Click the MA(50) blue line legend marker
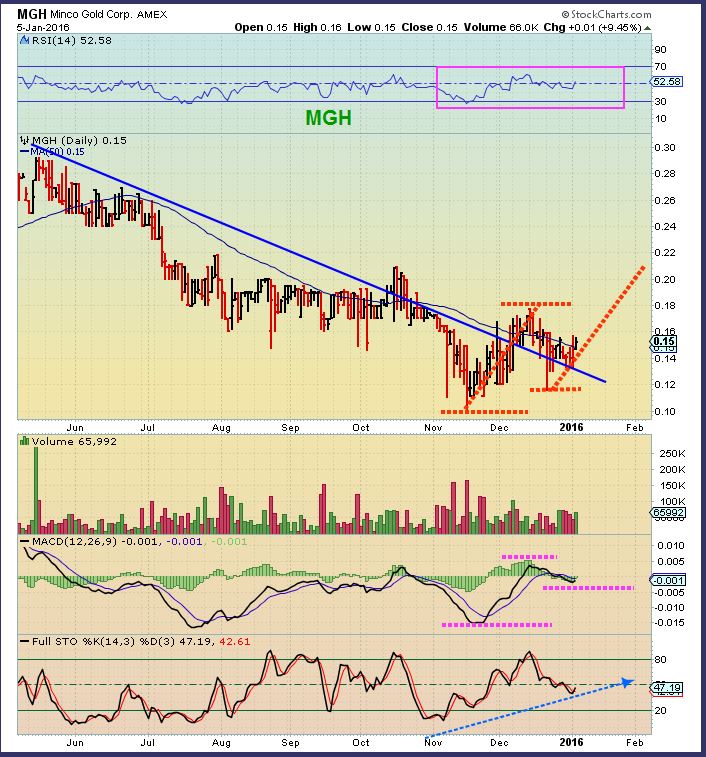706x757 pixels. pos(24,152)
